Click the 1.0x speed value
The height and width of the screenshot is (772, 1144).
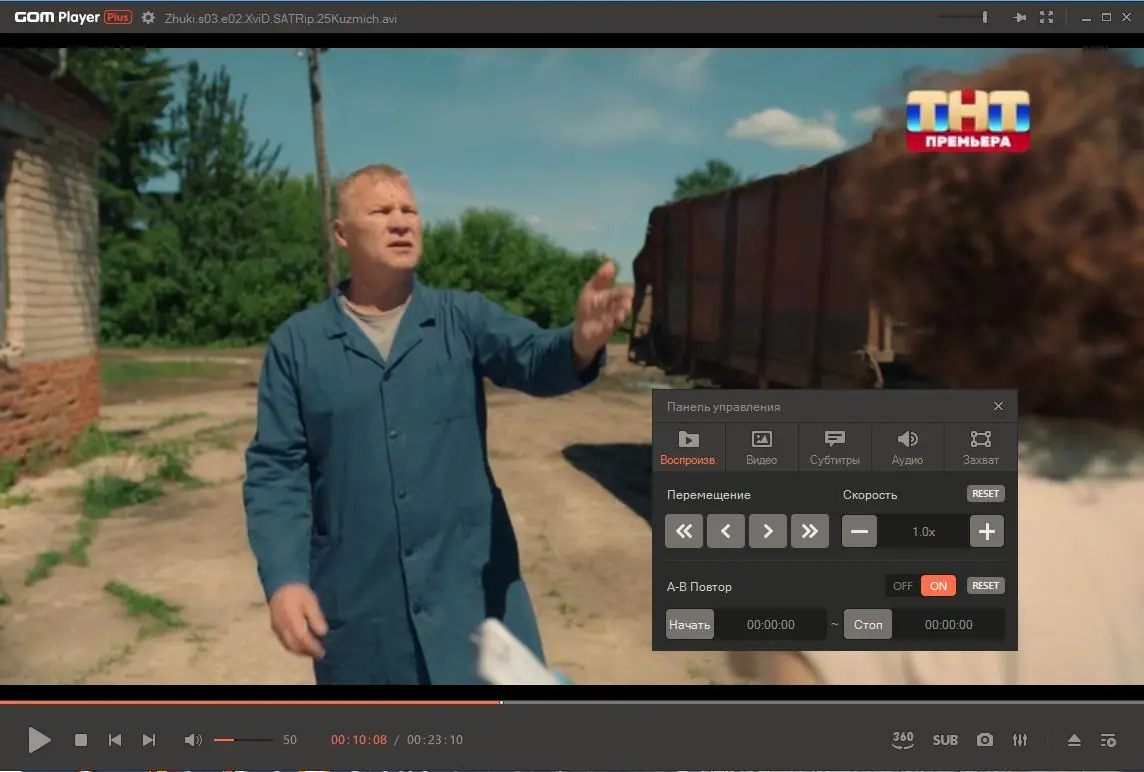click(x=924, y=532)
